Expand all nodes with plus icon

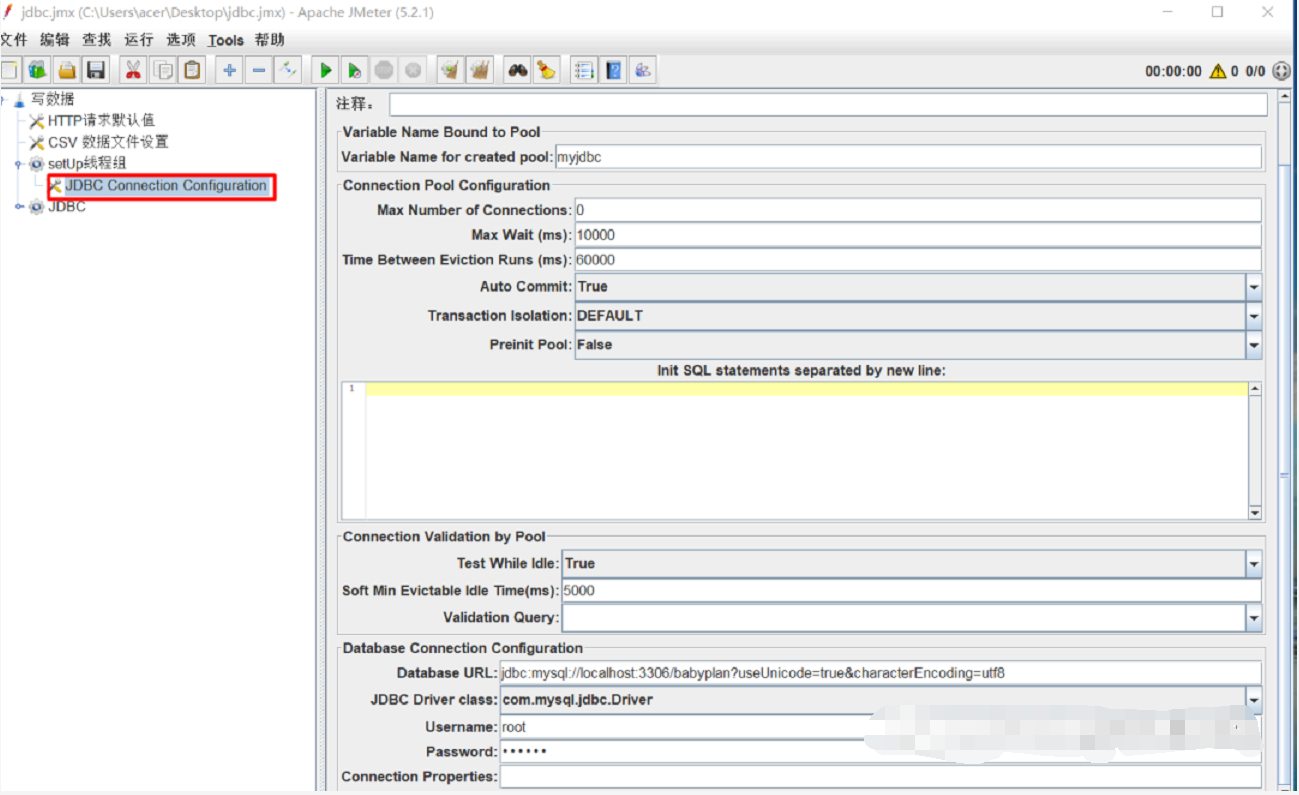click(229, 70)
